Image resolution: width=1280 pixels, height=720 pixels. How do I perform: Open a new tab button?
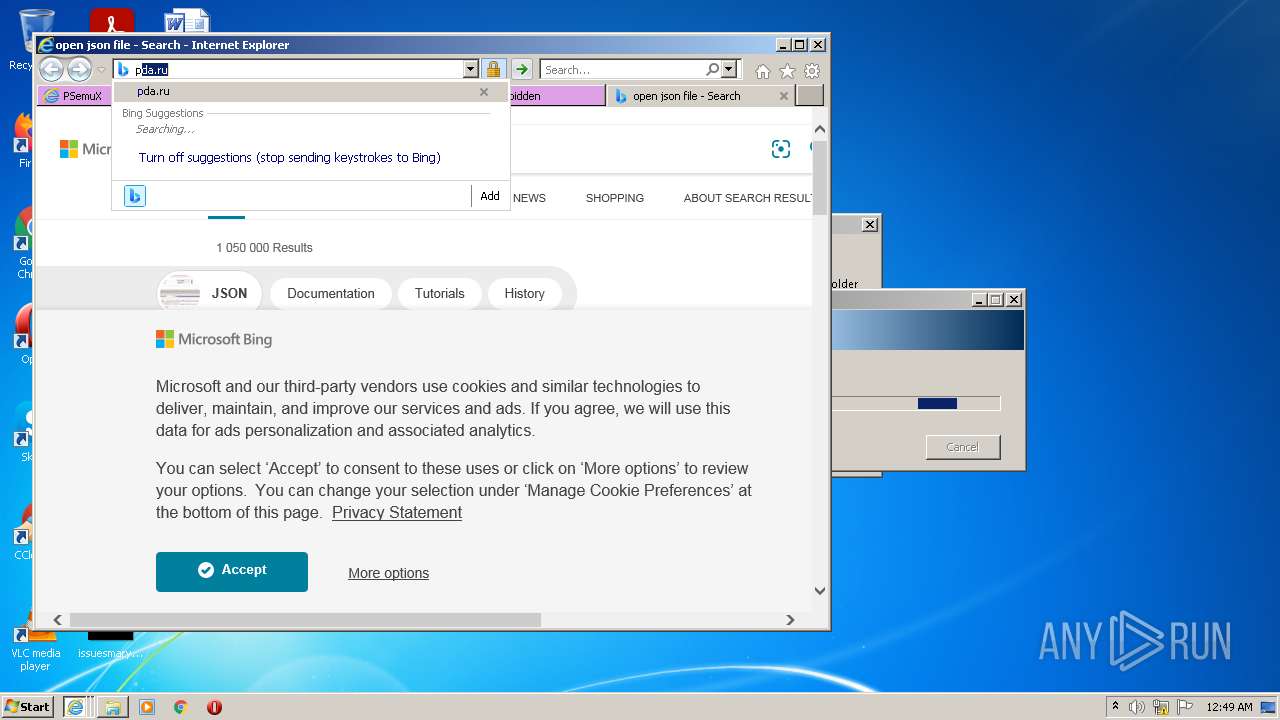click(809, 96)
